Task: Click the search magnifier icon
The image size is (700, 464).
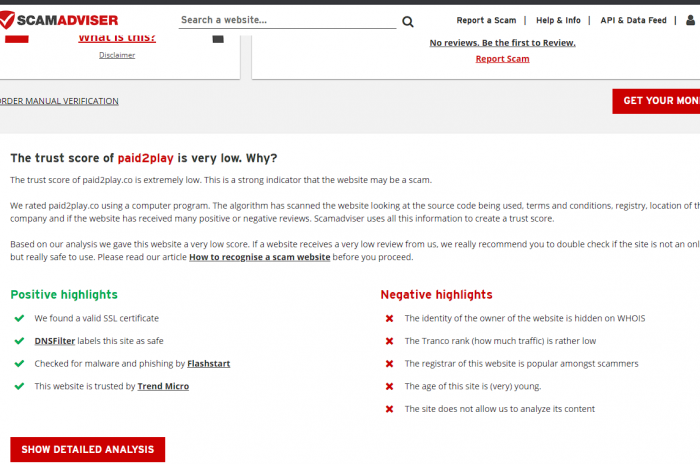Action: (x=408, y=21)
